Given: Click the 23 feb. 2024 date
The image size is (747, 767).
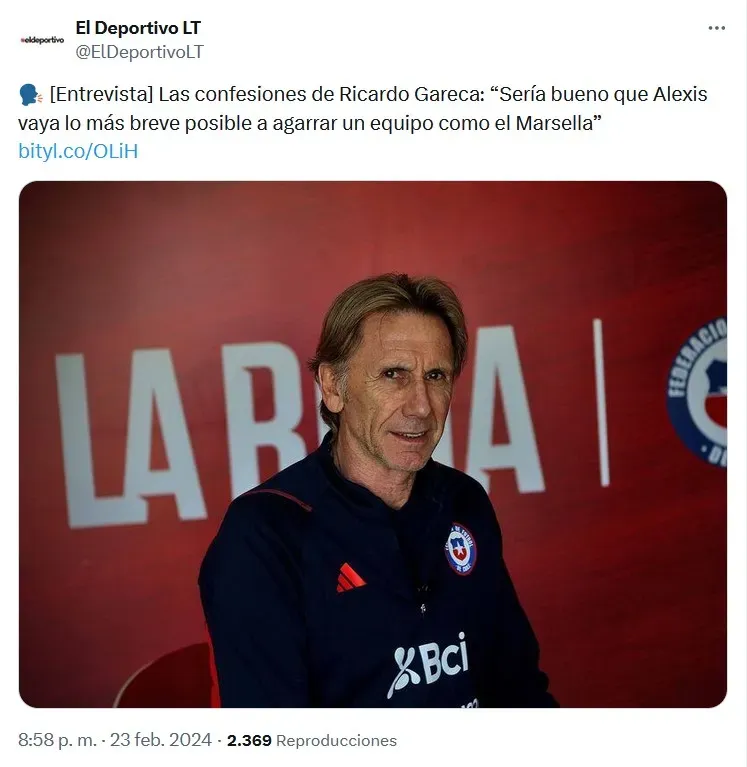Looking at the screenshot, I should [161, 740].
